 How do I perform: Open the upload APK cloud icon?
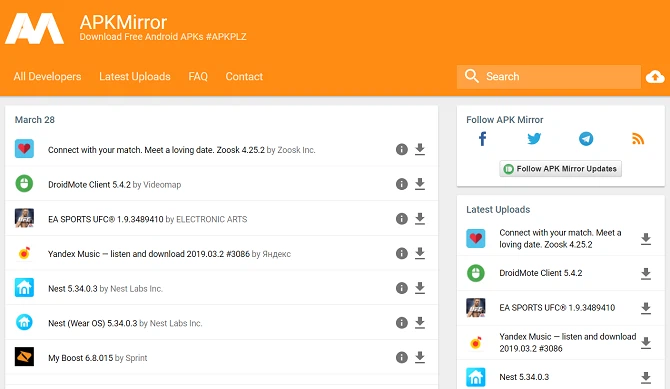coord(655,77)
